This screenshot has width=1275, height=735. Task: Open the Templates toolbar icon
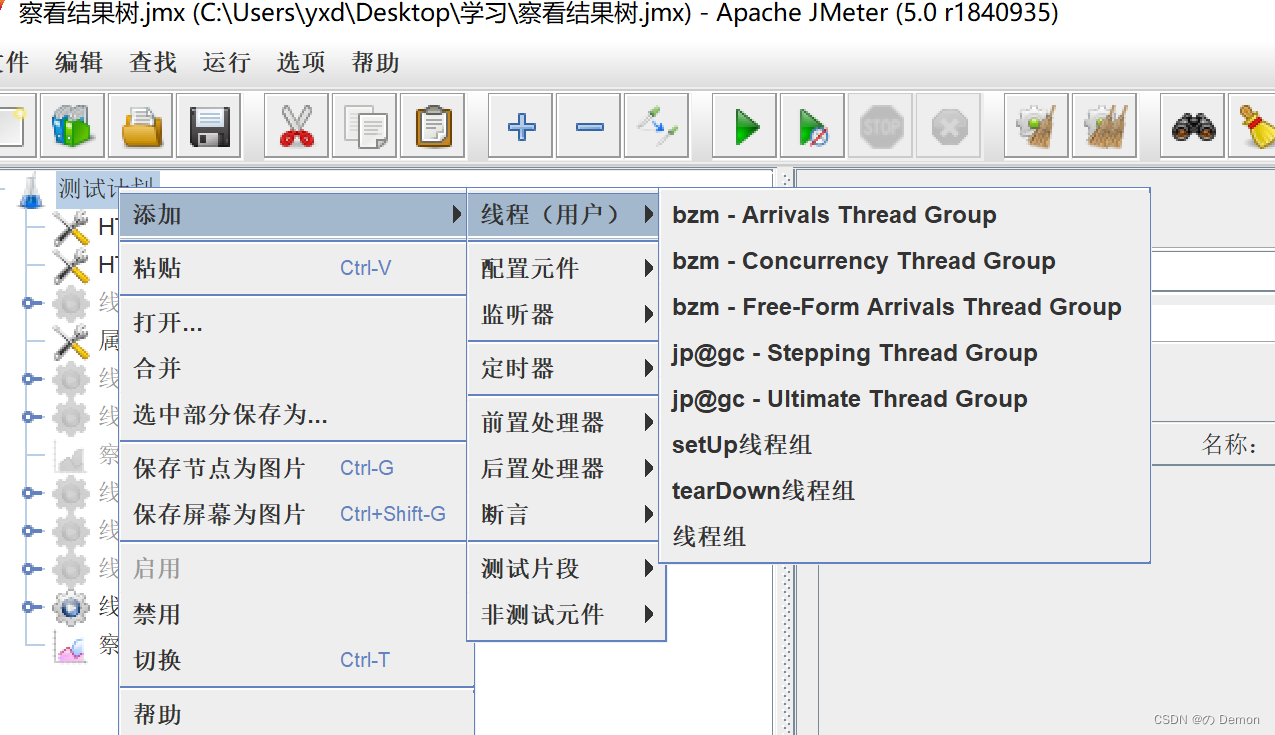point(72,126)
